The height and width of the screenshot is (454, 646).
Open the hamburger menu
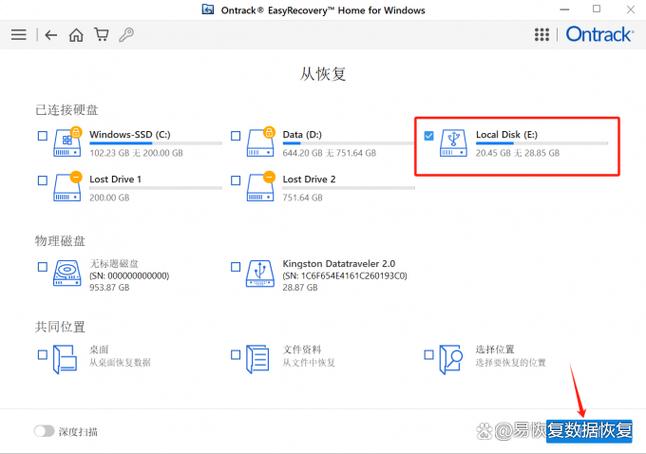coord(19,35)
